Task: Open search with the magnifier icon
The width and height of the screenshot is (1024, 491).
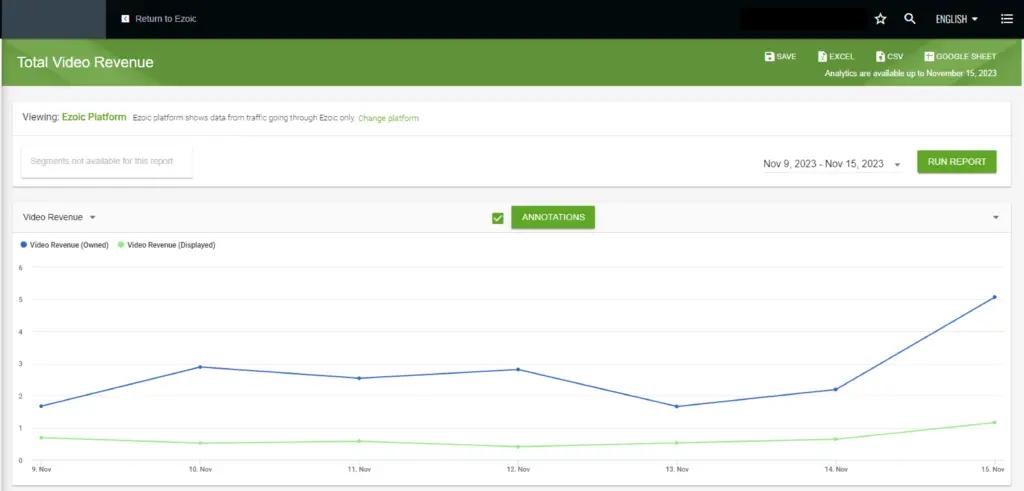Action: 910,19
